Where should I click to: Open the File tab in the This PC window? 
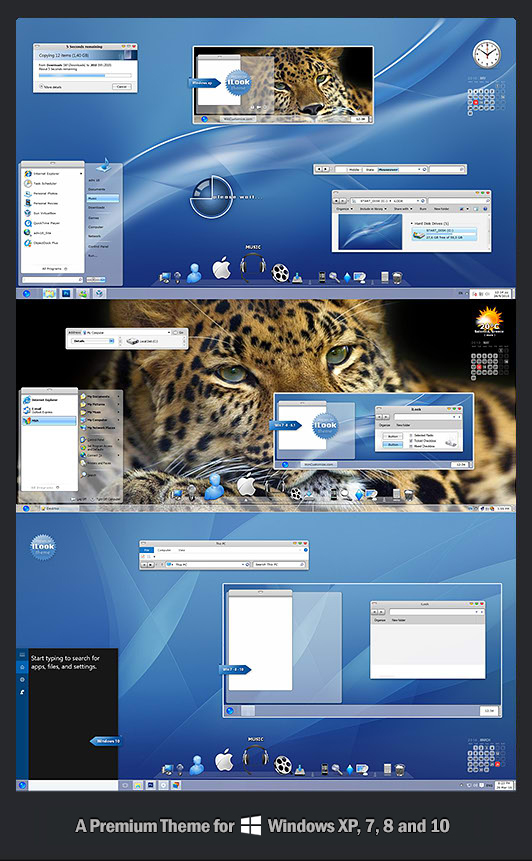point(146,550)
